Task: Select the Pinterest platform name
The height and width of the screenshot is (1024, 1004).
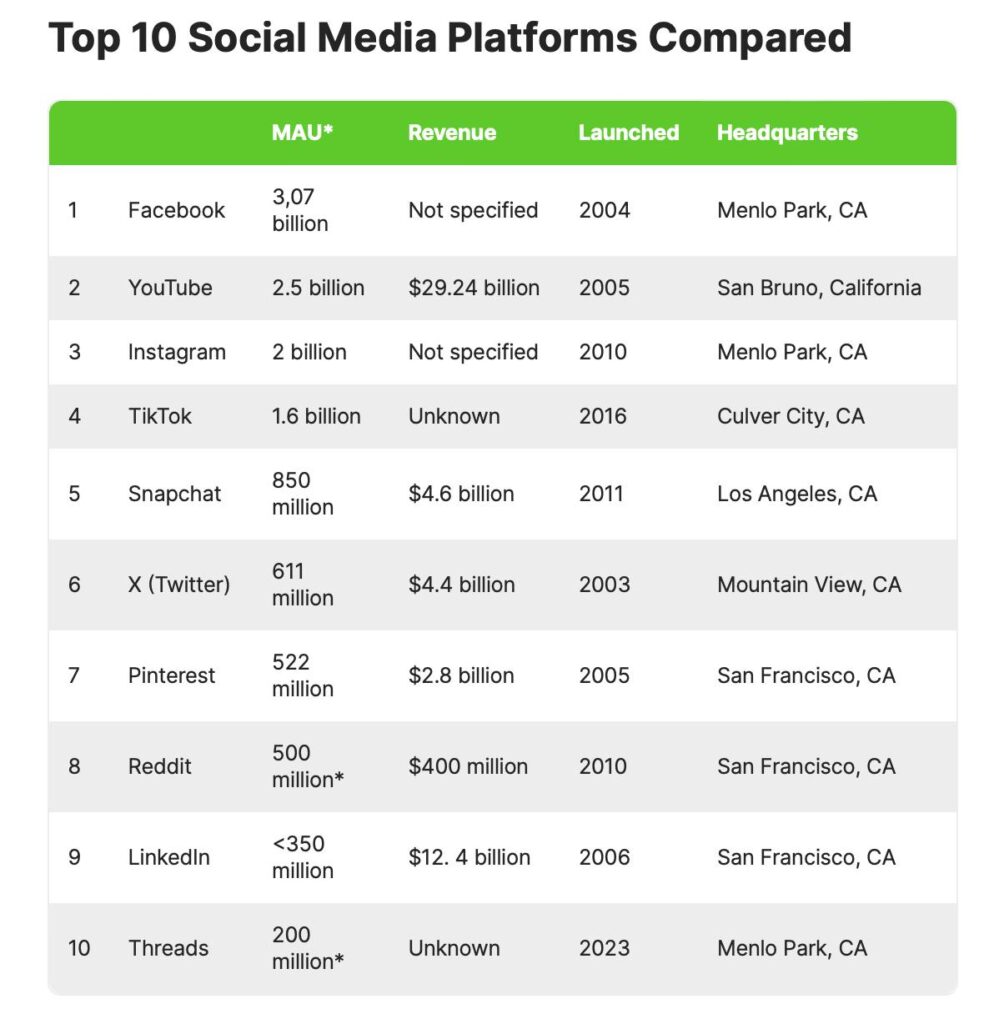Action: tap(171, 676)
